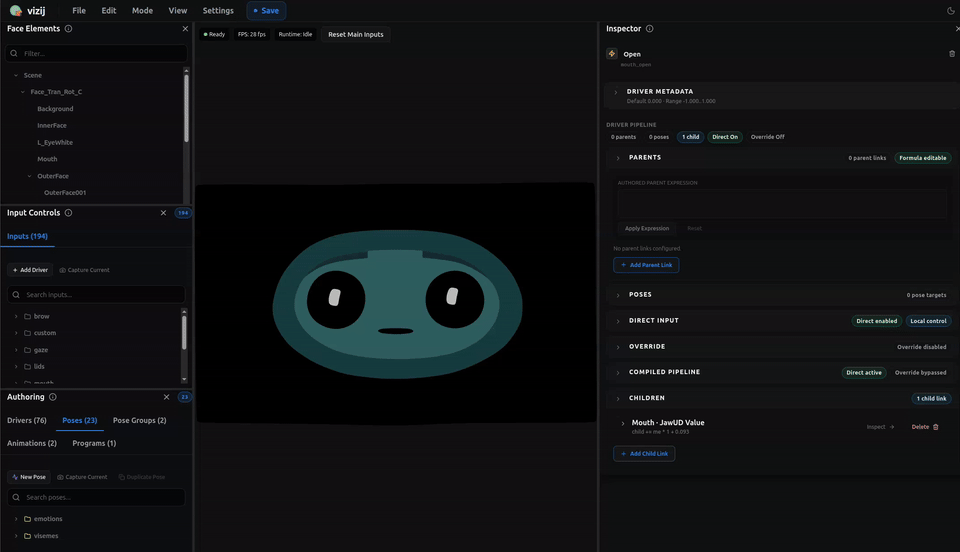Click Reset Main Inputs button
The height and width of the screenshot is (552, 960).
[x=355, y=34]
